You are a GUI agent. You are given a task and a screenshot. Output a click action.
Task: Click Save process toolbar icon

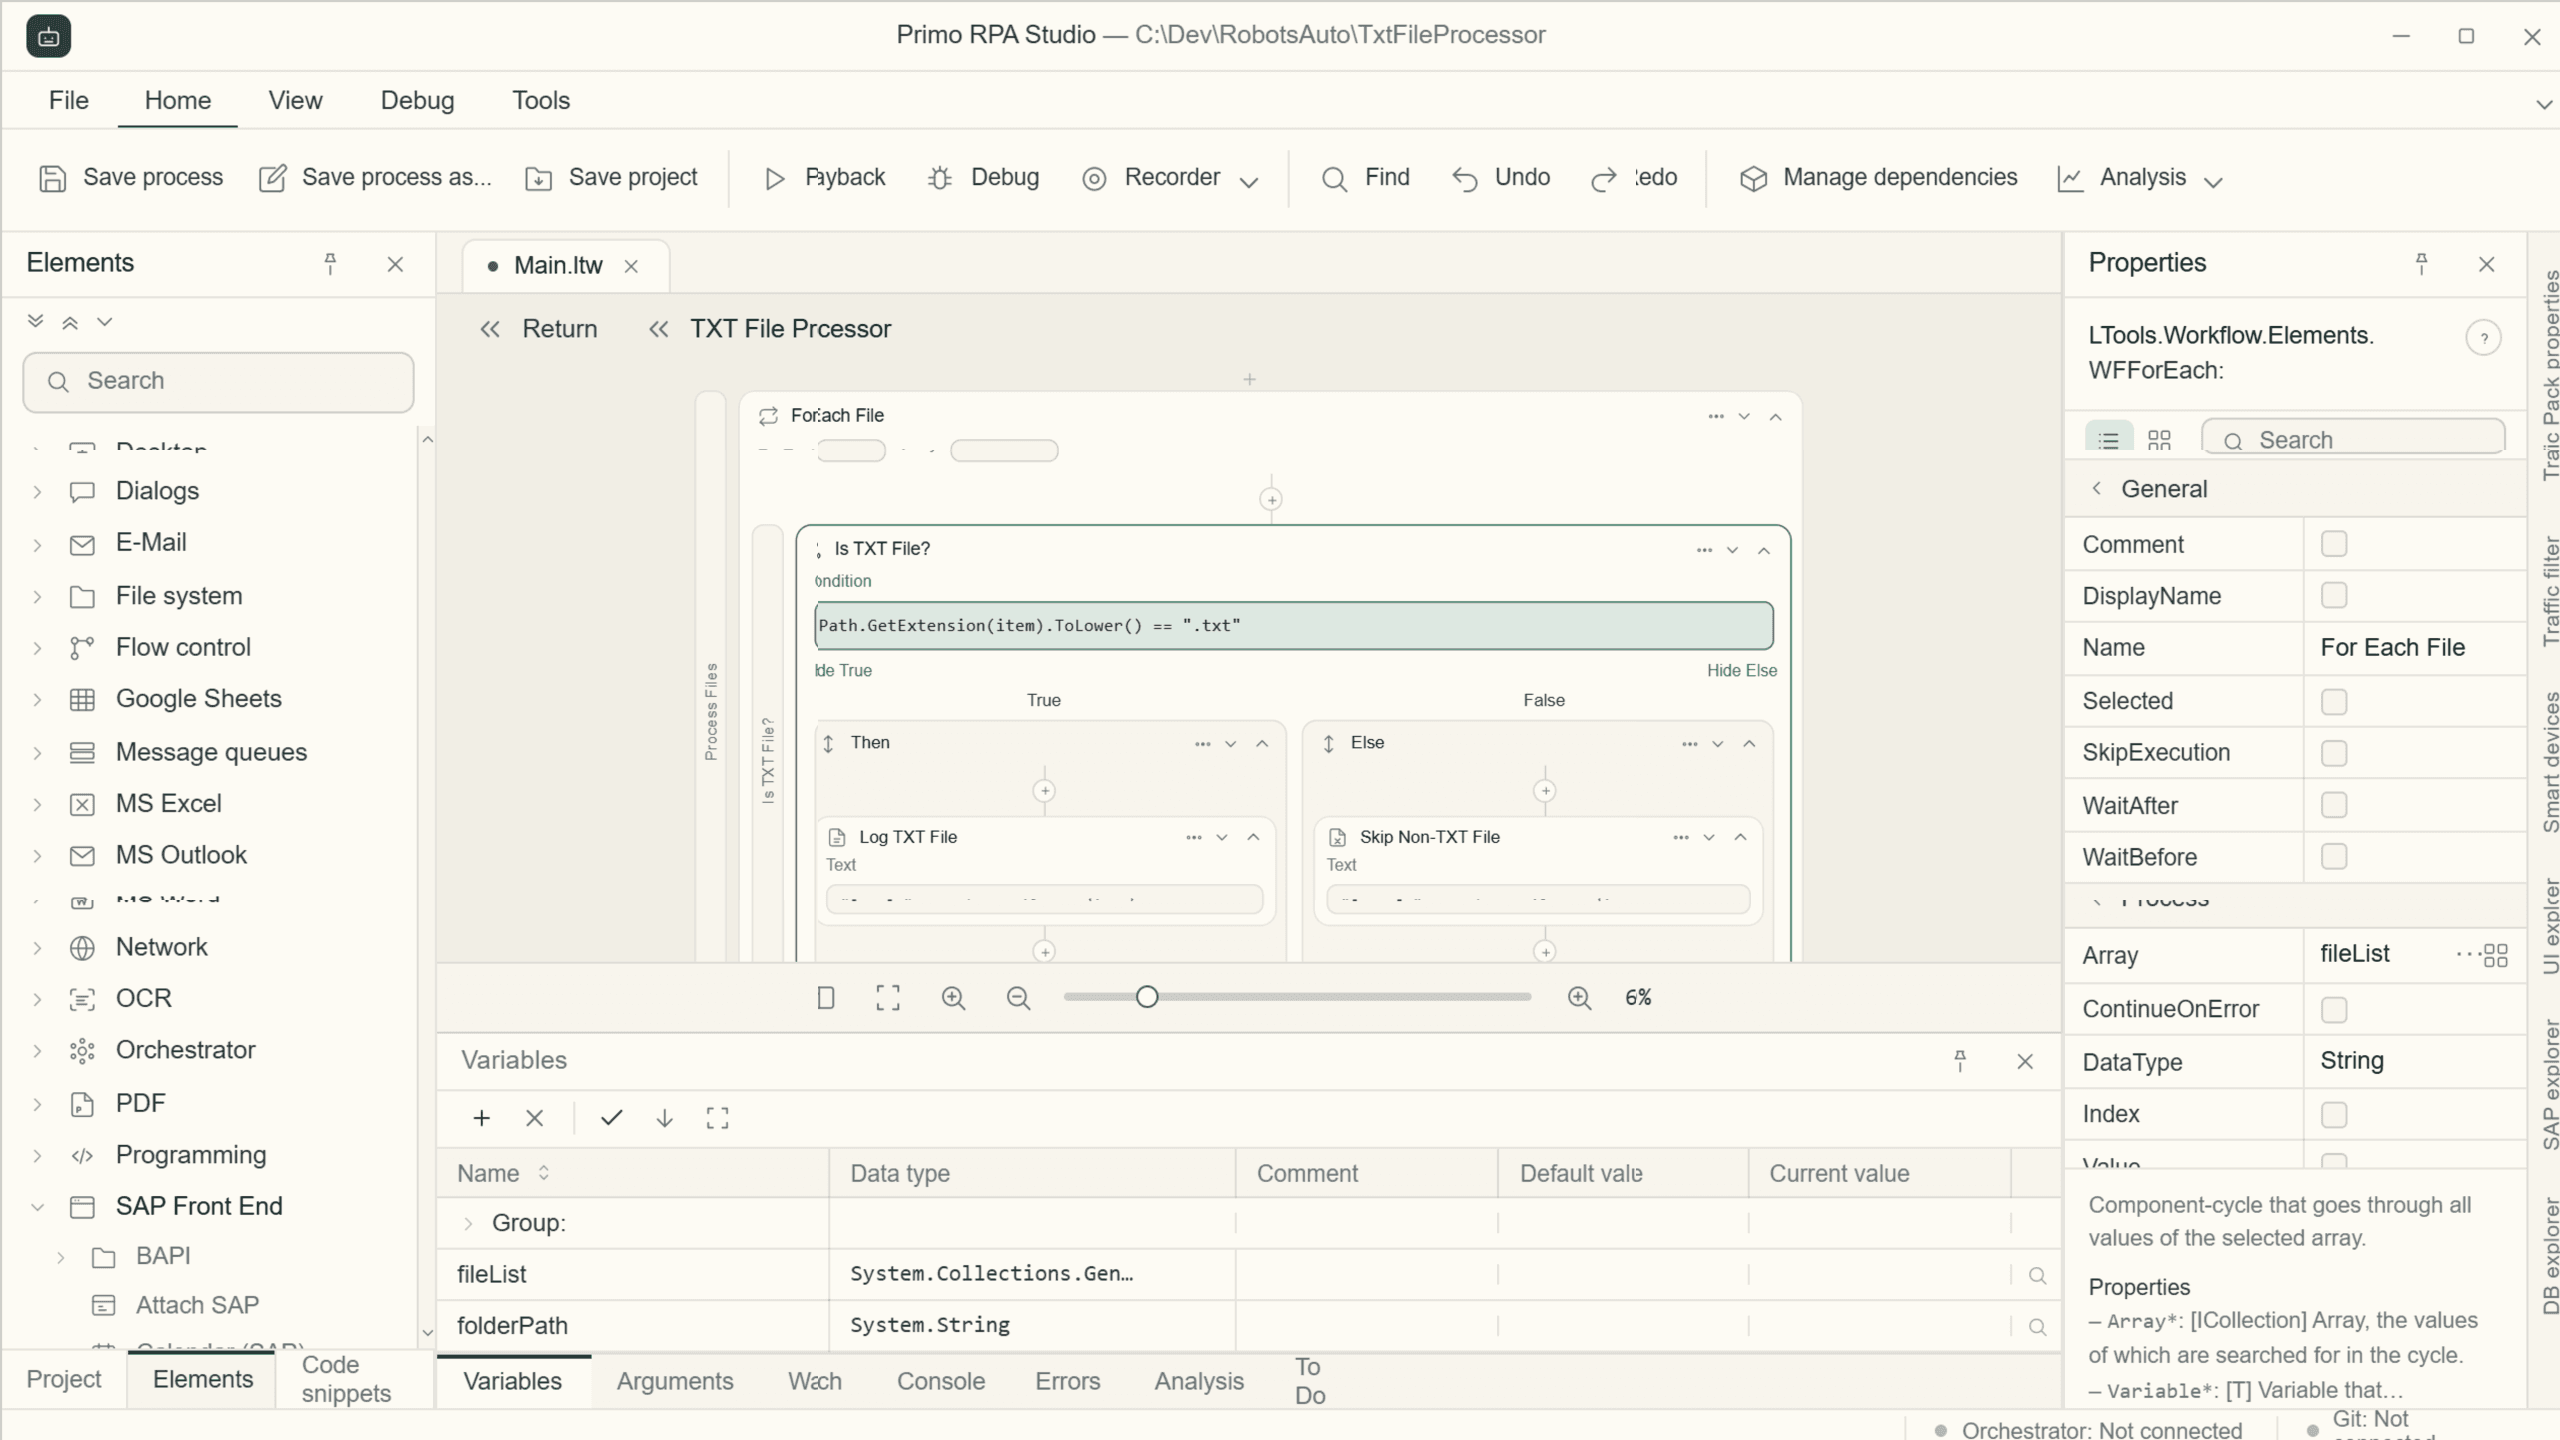tap(52, 178)
